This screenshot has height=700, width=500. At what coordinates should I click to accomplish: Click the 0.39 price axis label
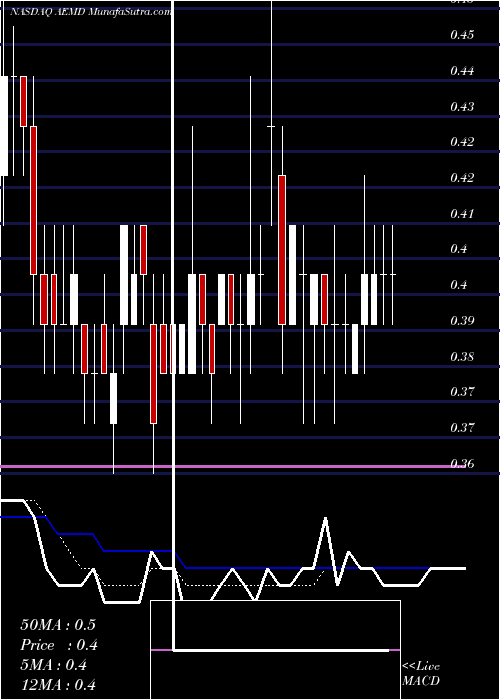point(462,321)
